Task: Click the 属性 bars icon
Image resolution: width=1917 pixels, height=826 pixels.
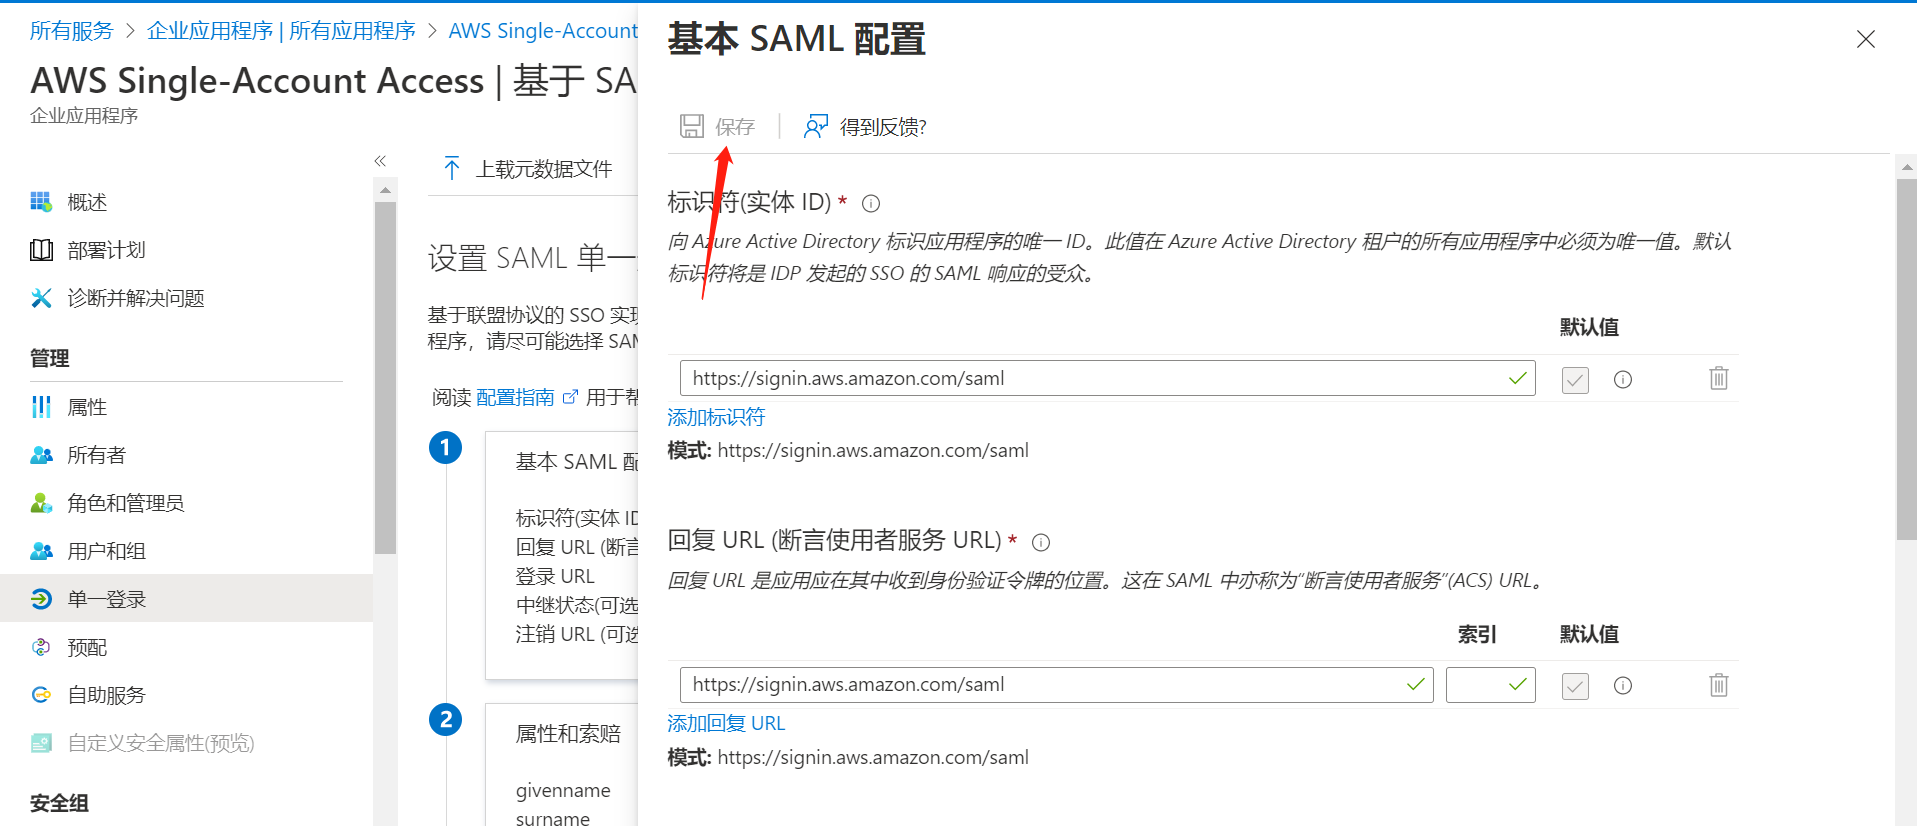Action: (41, 407)
